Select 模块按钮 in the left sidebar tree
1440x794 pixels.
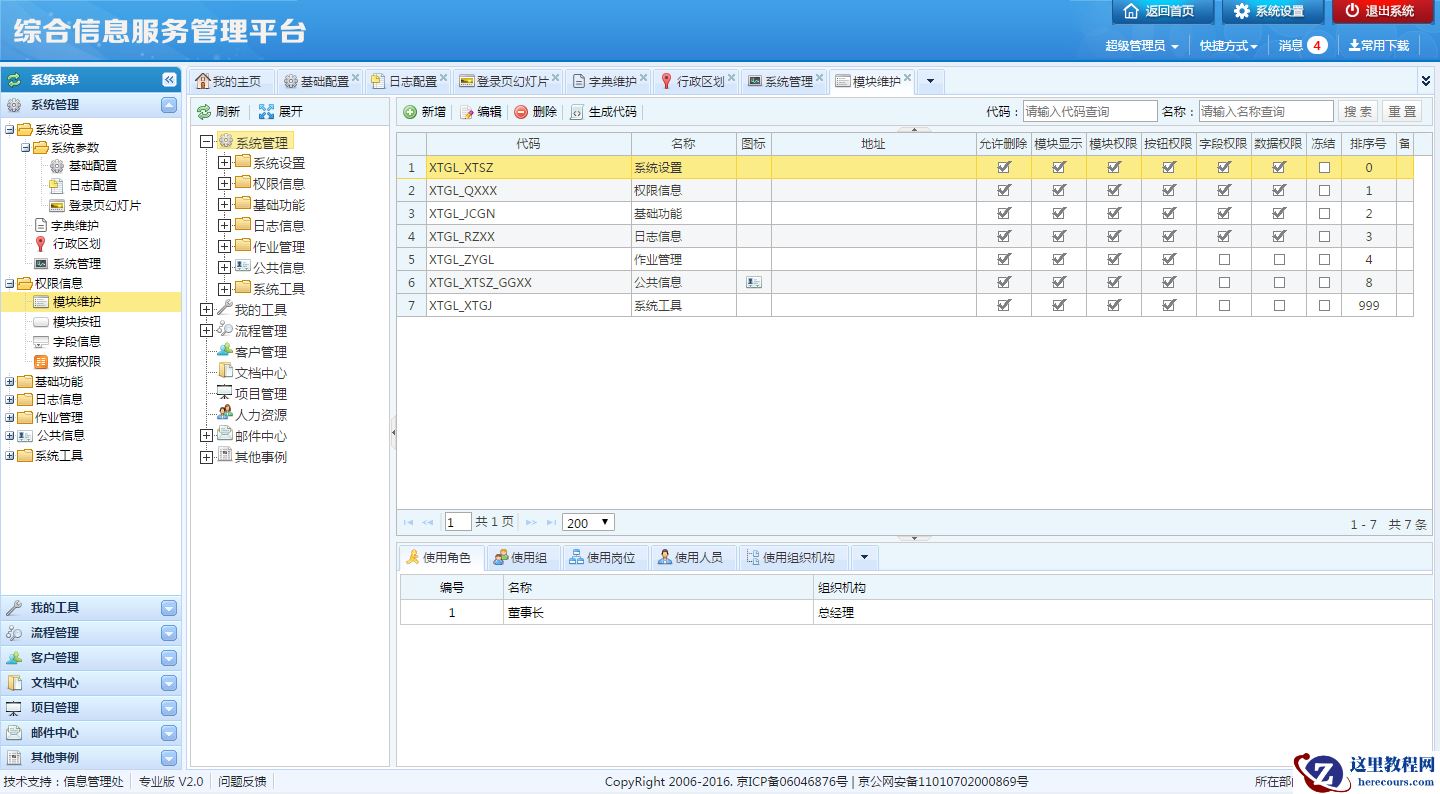pos(76,322)
